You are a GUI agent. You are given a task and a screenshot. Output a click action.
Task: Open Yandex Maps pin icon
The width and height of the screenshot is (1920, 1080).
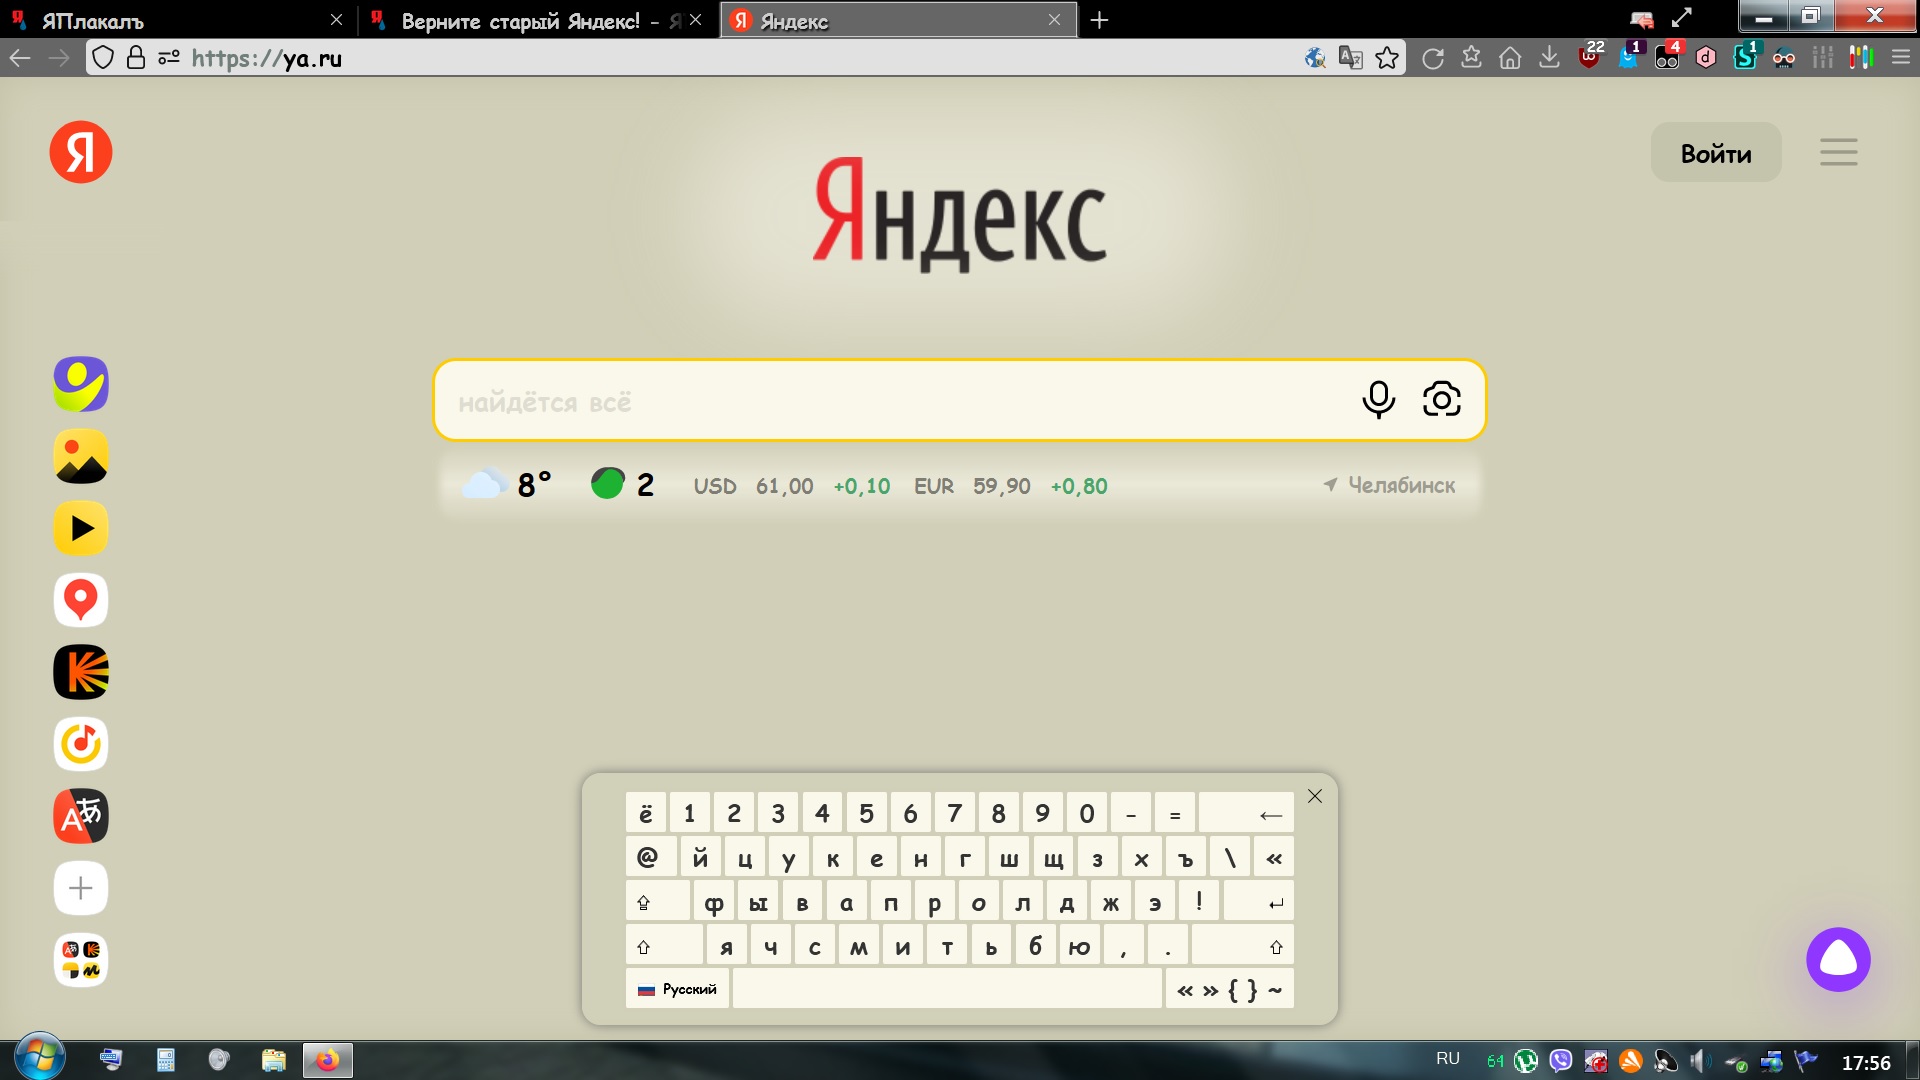(x=81, y=600)
